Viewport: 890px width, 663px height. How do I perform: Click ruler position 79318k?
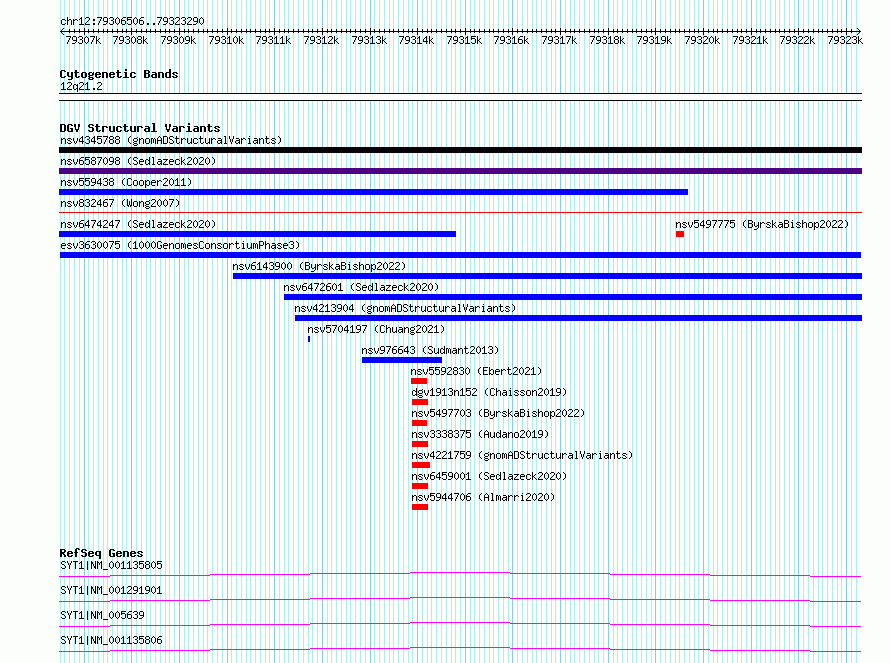[607, 40]
